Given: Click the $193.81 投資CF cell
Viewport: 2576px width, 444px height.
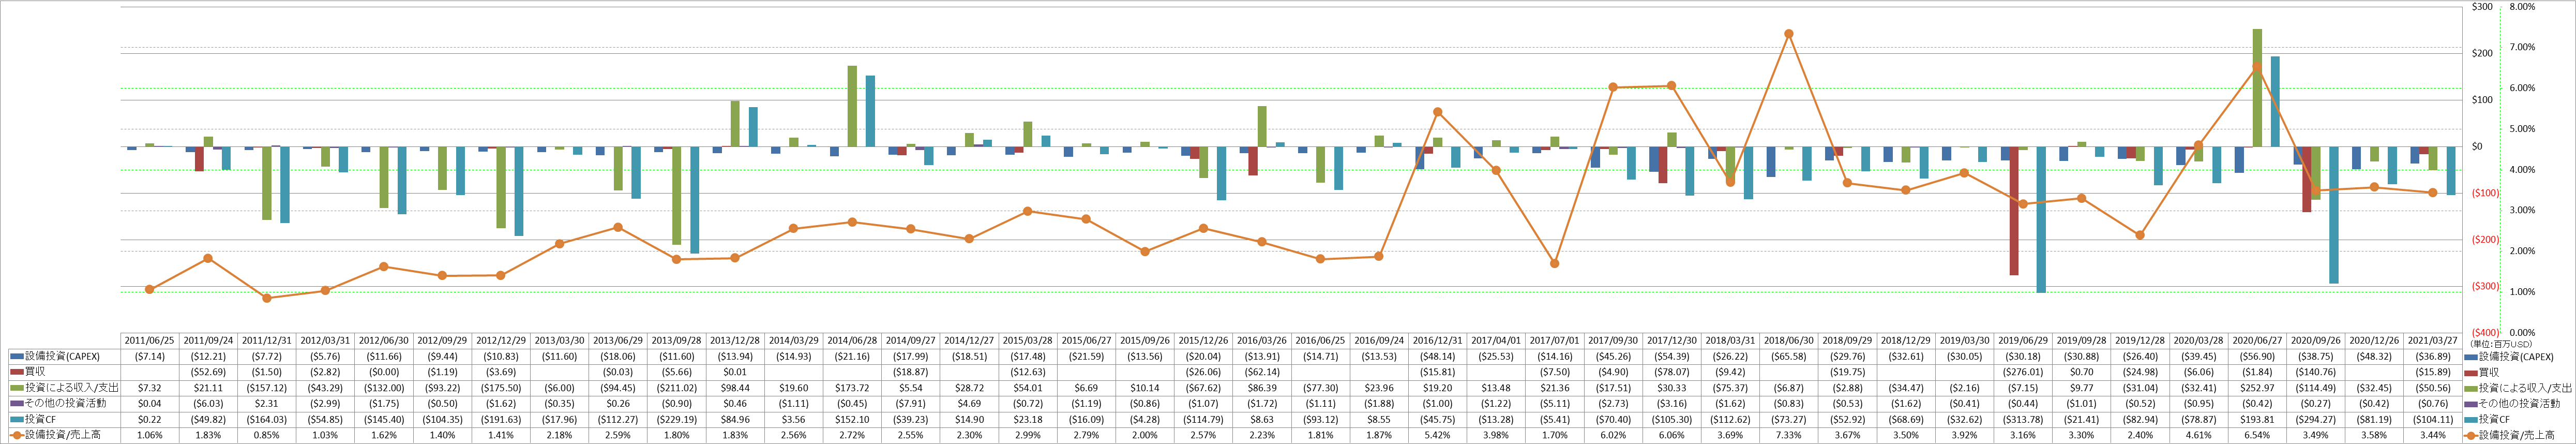Looking at the screenshot, I should tap(2257, 420).
